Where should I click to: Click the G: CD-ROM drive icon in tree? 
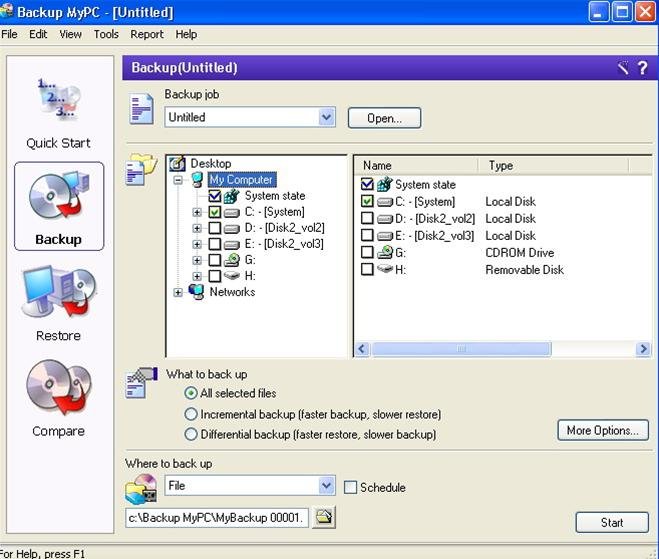(x=232, y=260)
